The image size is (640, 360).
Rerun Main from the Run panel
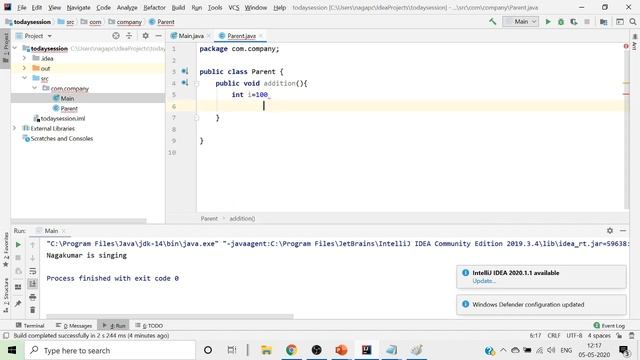[x=18, y=244]
